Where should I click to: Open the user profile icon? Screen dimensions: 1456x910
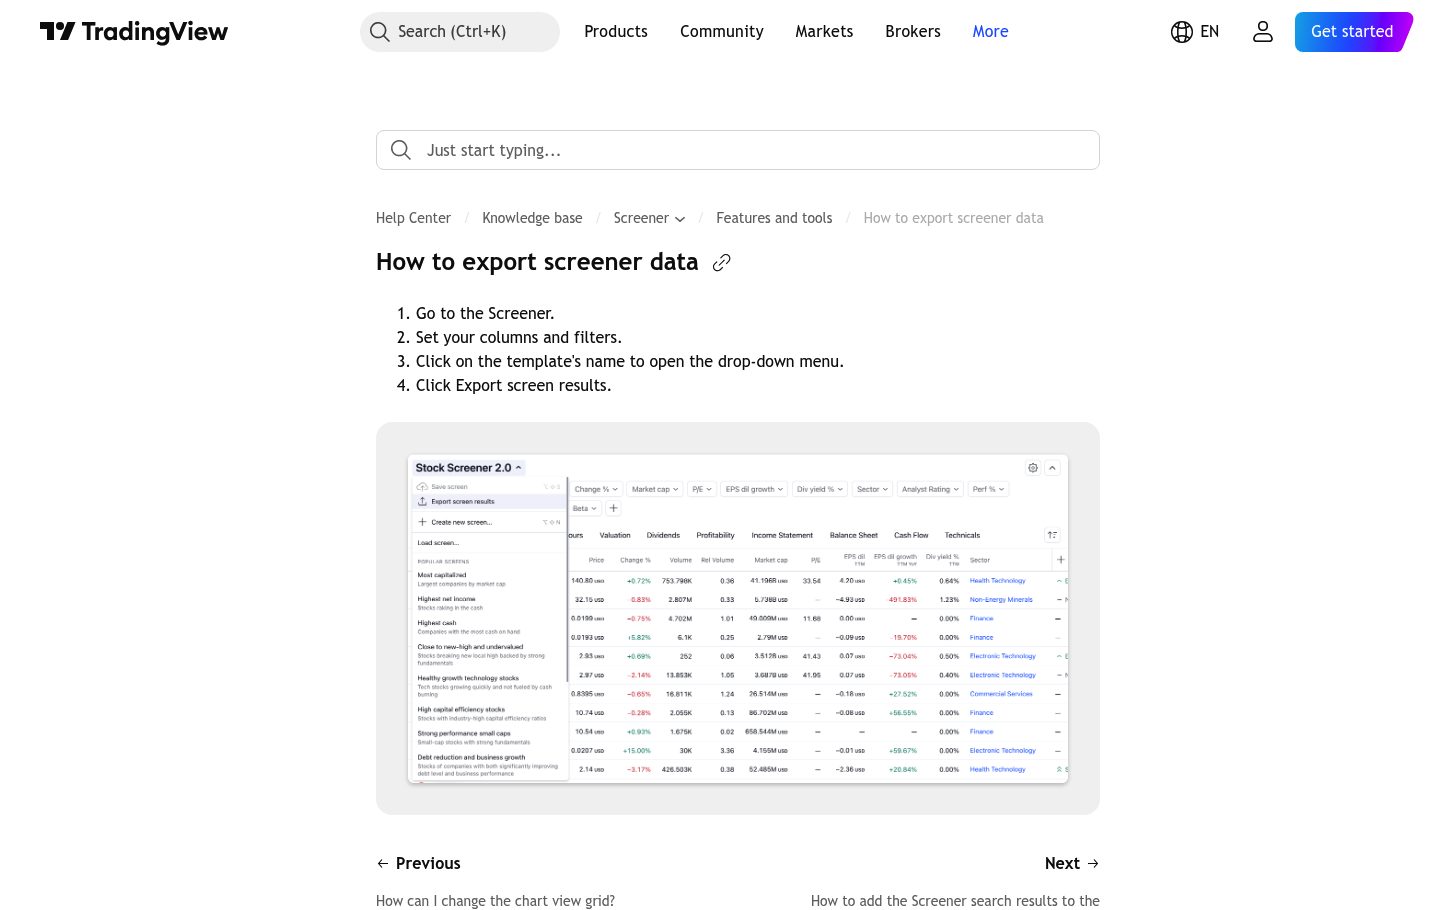[x=1263, y=32]
